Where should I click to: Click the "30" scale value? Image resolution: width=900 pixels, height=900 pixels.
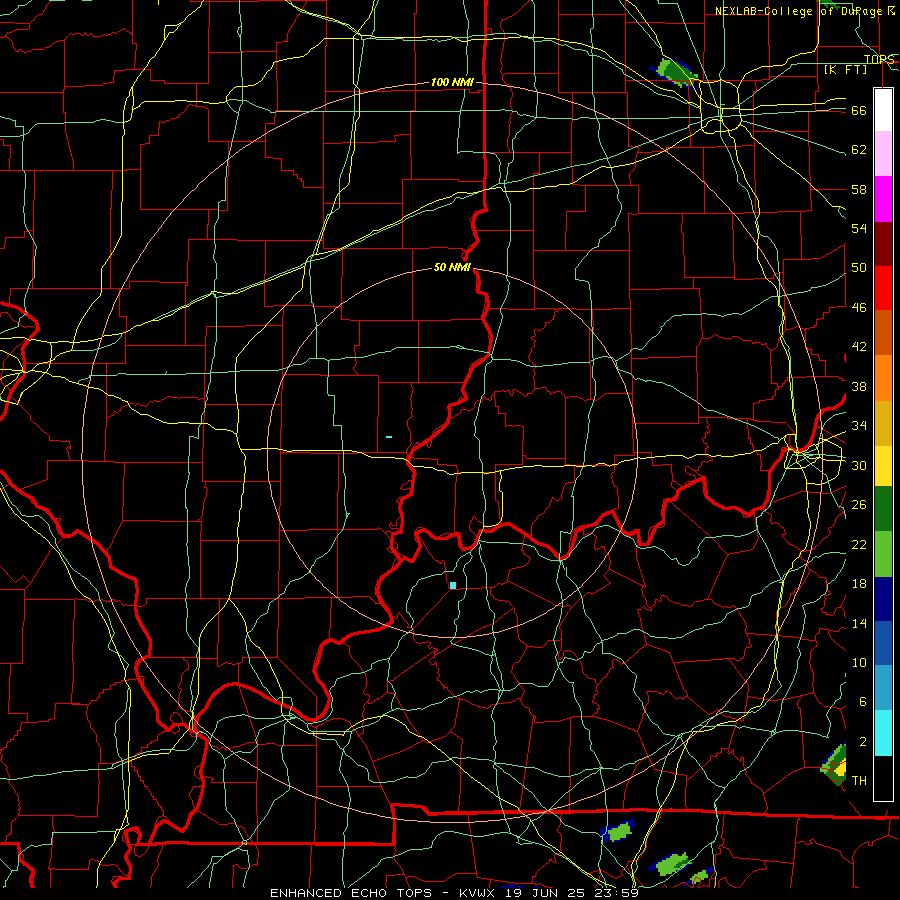pyautogui.click(x=859, y=465)
